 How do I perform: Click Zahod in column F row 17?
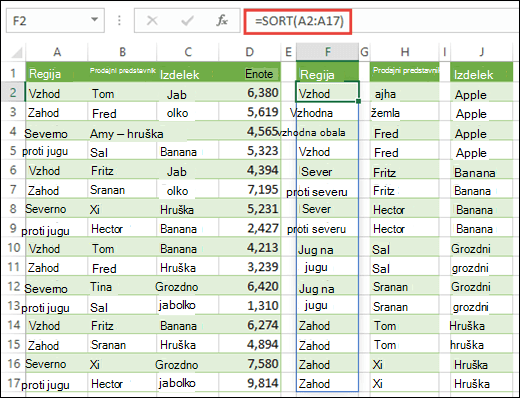(314, 384)
